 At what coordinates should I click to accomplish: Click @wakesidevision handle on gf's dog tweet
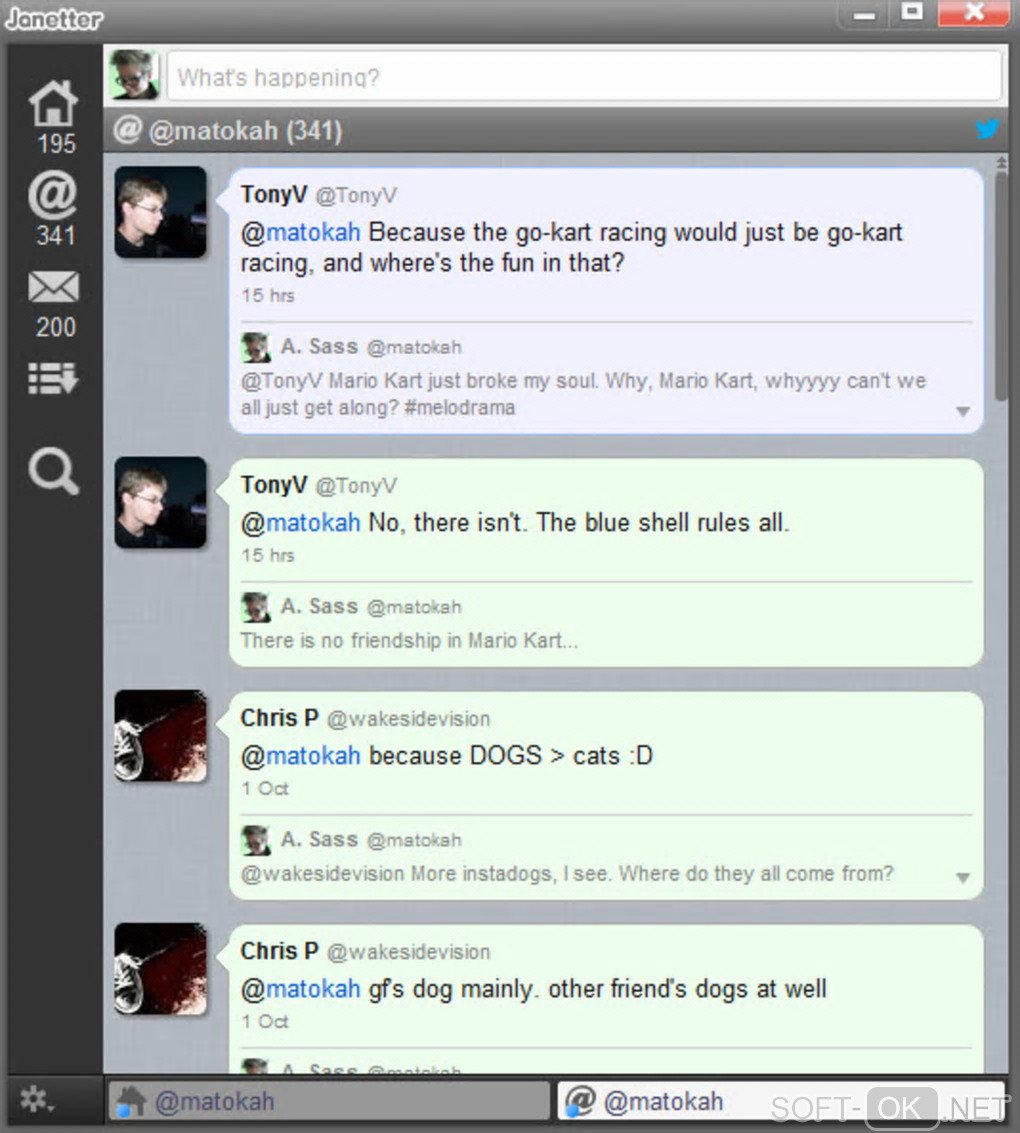[x=409, y=952]
